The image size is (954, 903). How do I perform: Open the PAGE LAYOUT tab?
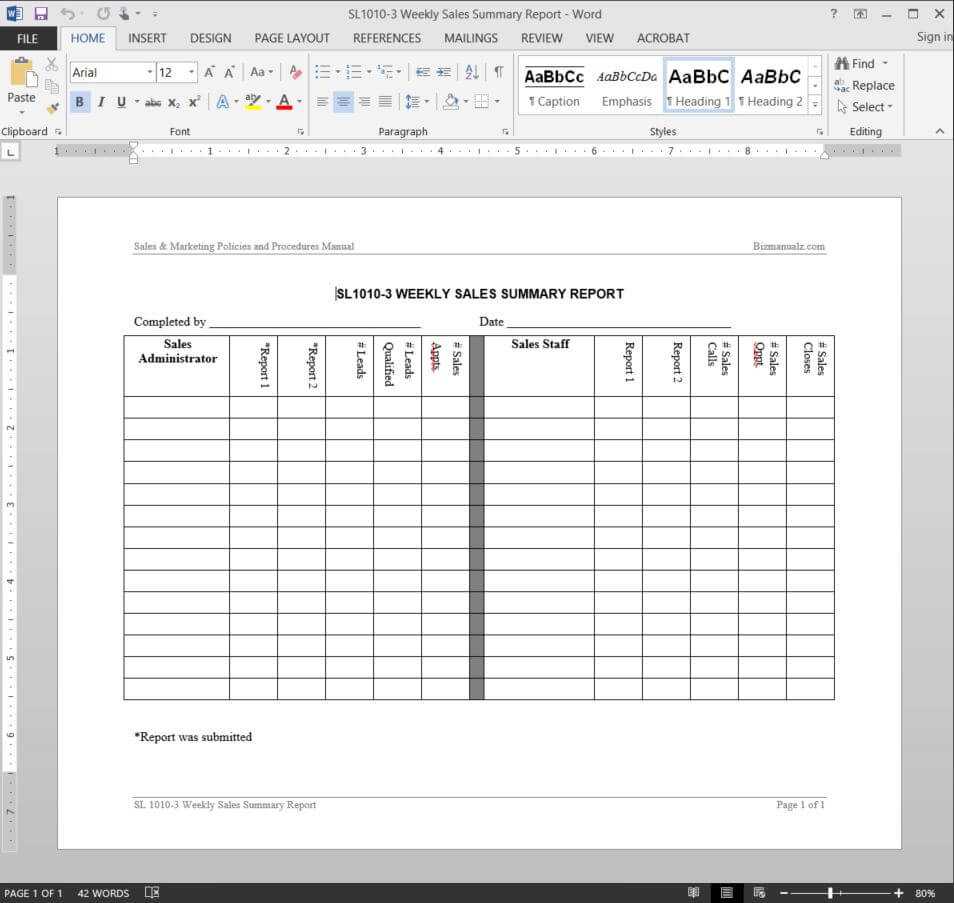pos(291,38)
